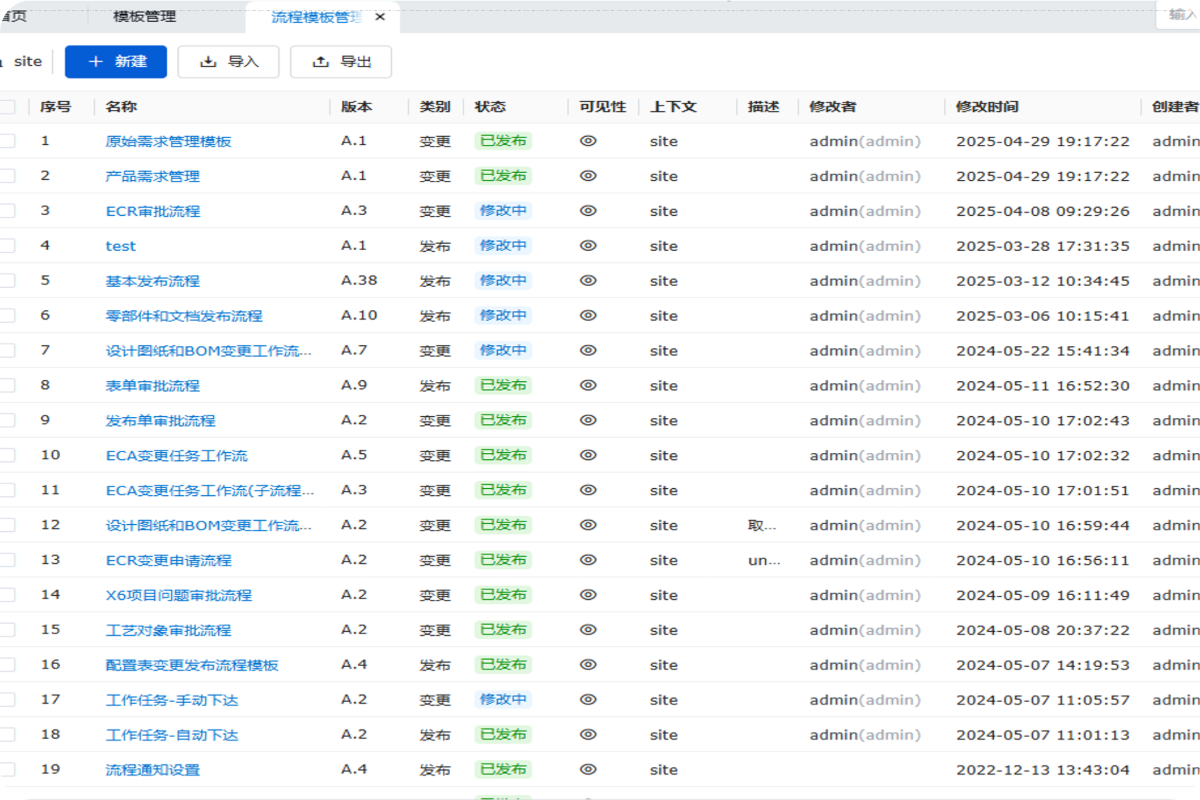This screenshot has width=1200, height=800.
Task: Click the eye icon for 表单审批流程
Action: [x=588, y=385]
